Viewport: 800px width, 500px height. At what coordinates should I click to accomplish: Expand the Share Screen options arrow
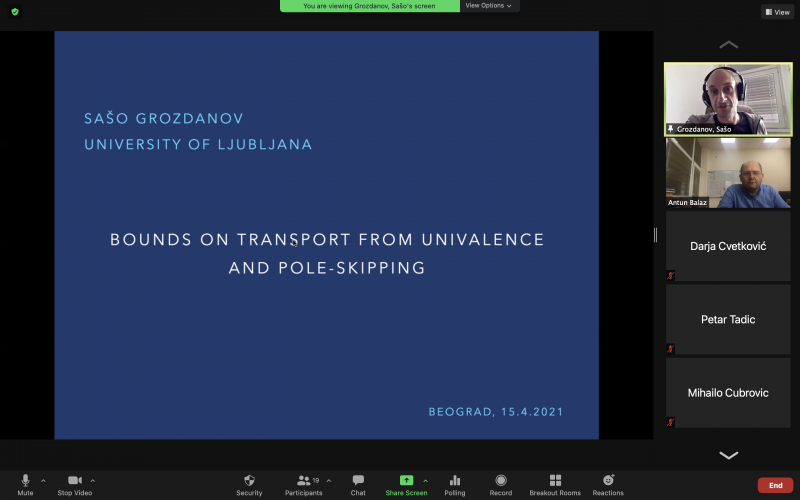[425, 480]
